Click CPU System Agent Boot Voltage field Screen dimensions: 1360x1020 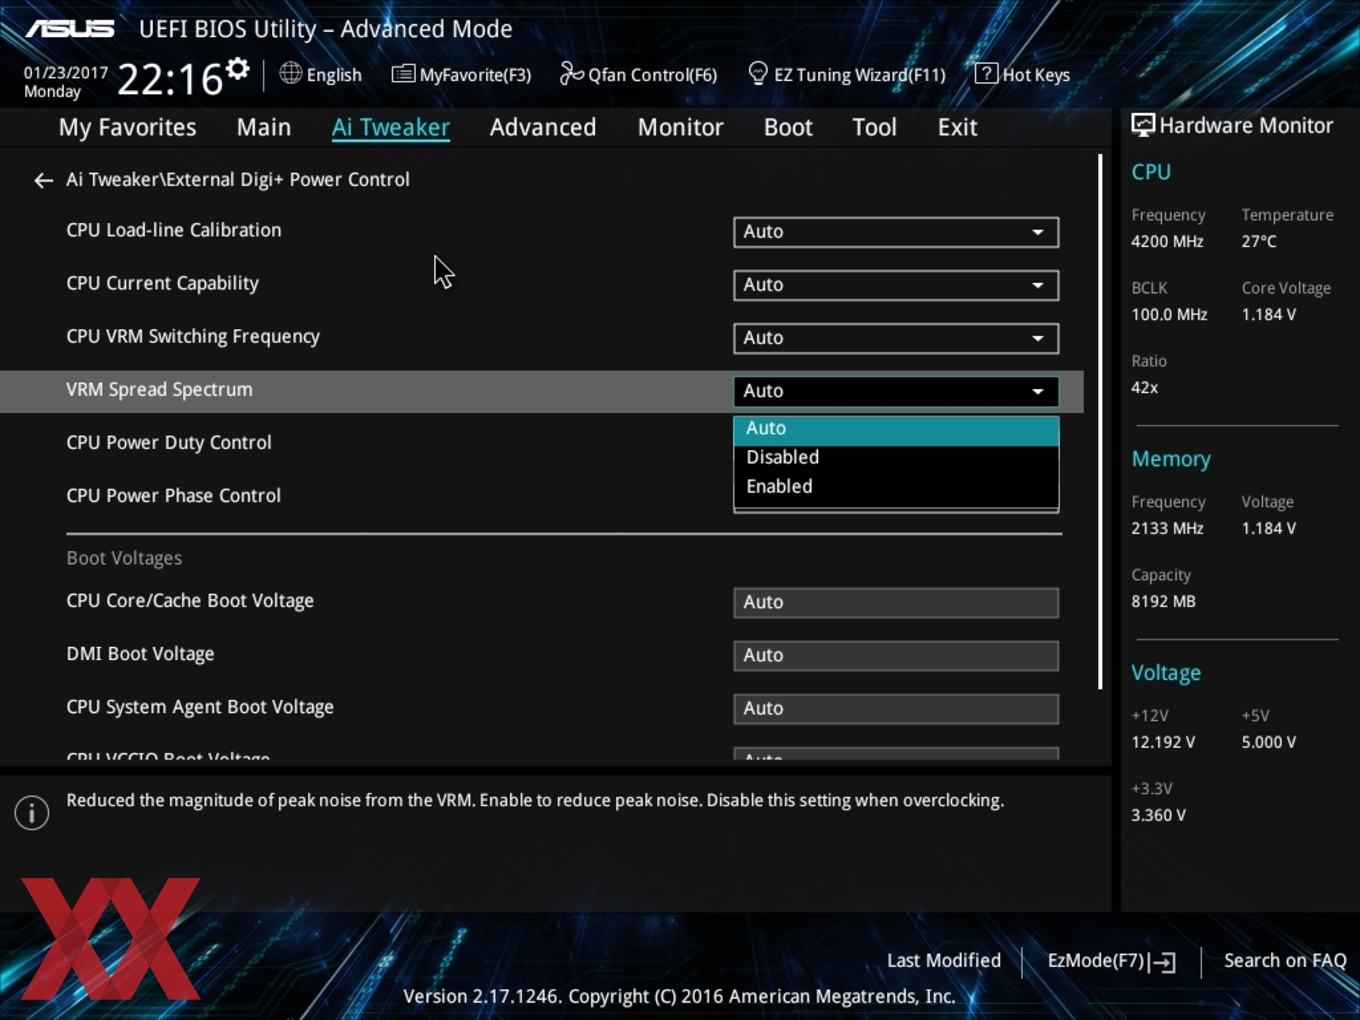896,709
